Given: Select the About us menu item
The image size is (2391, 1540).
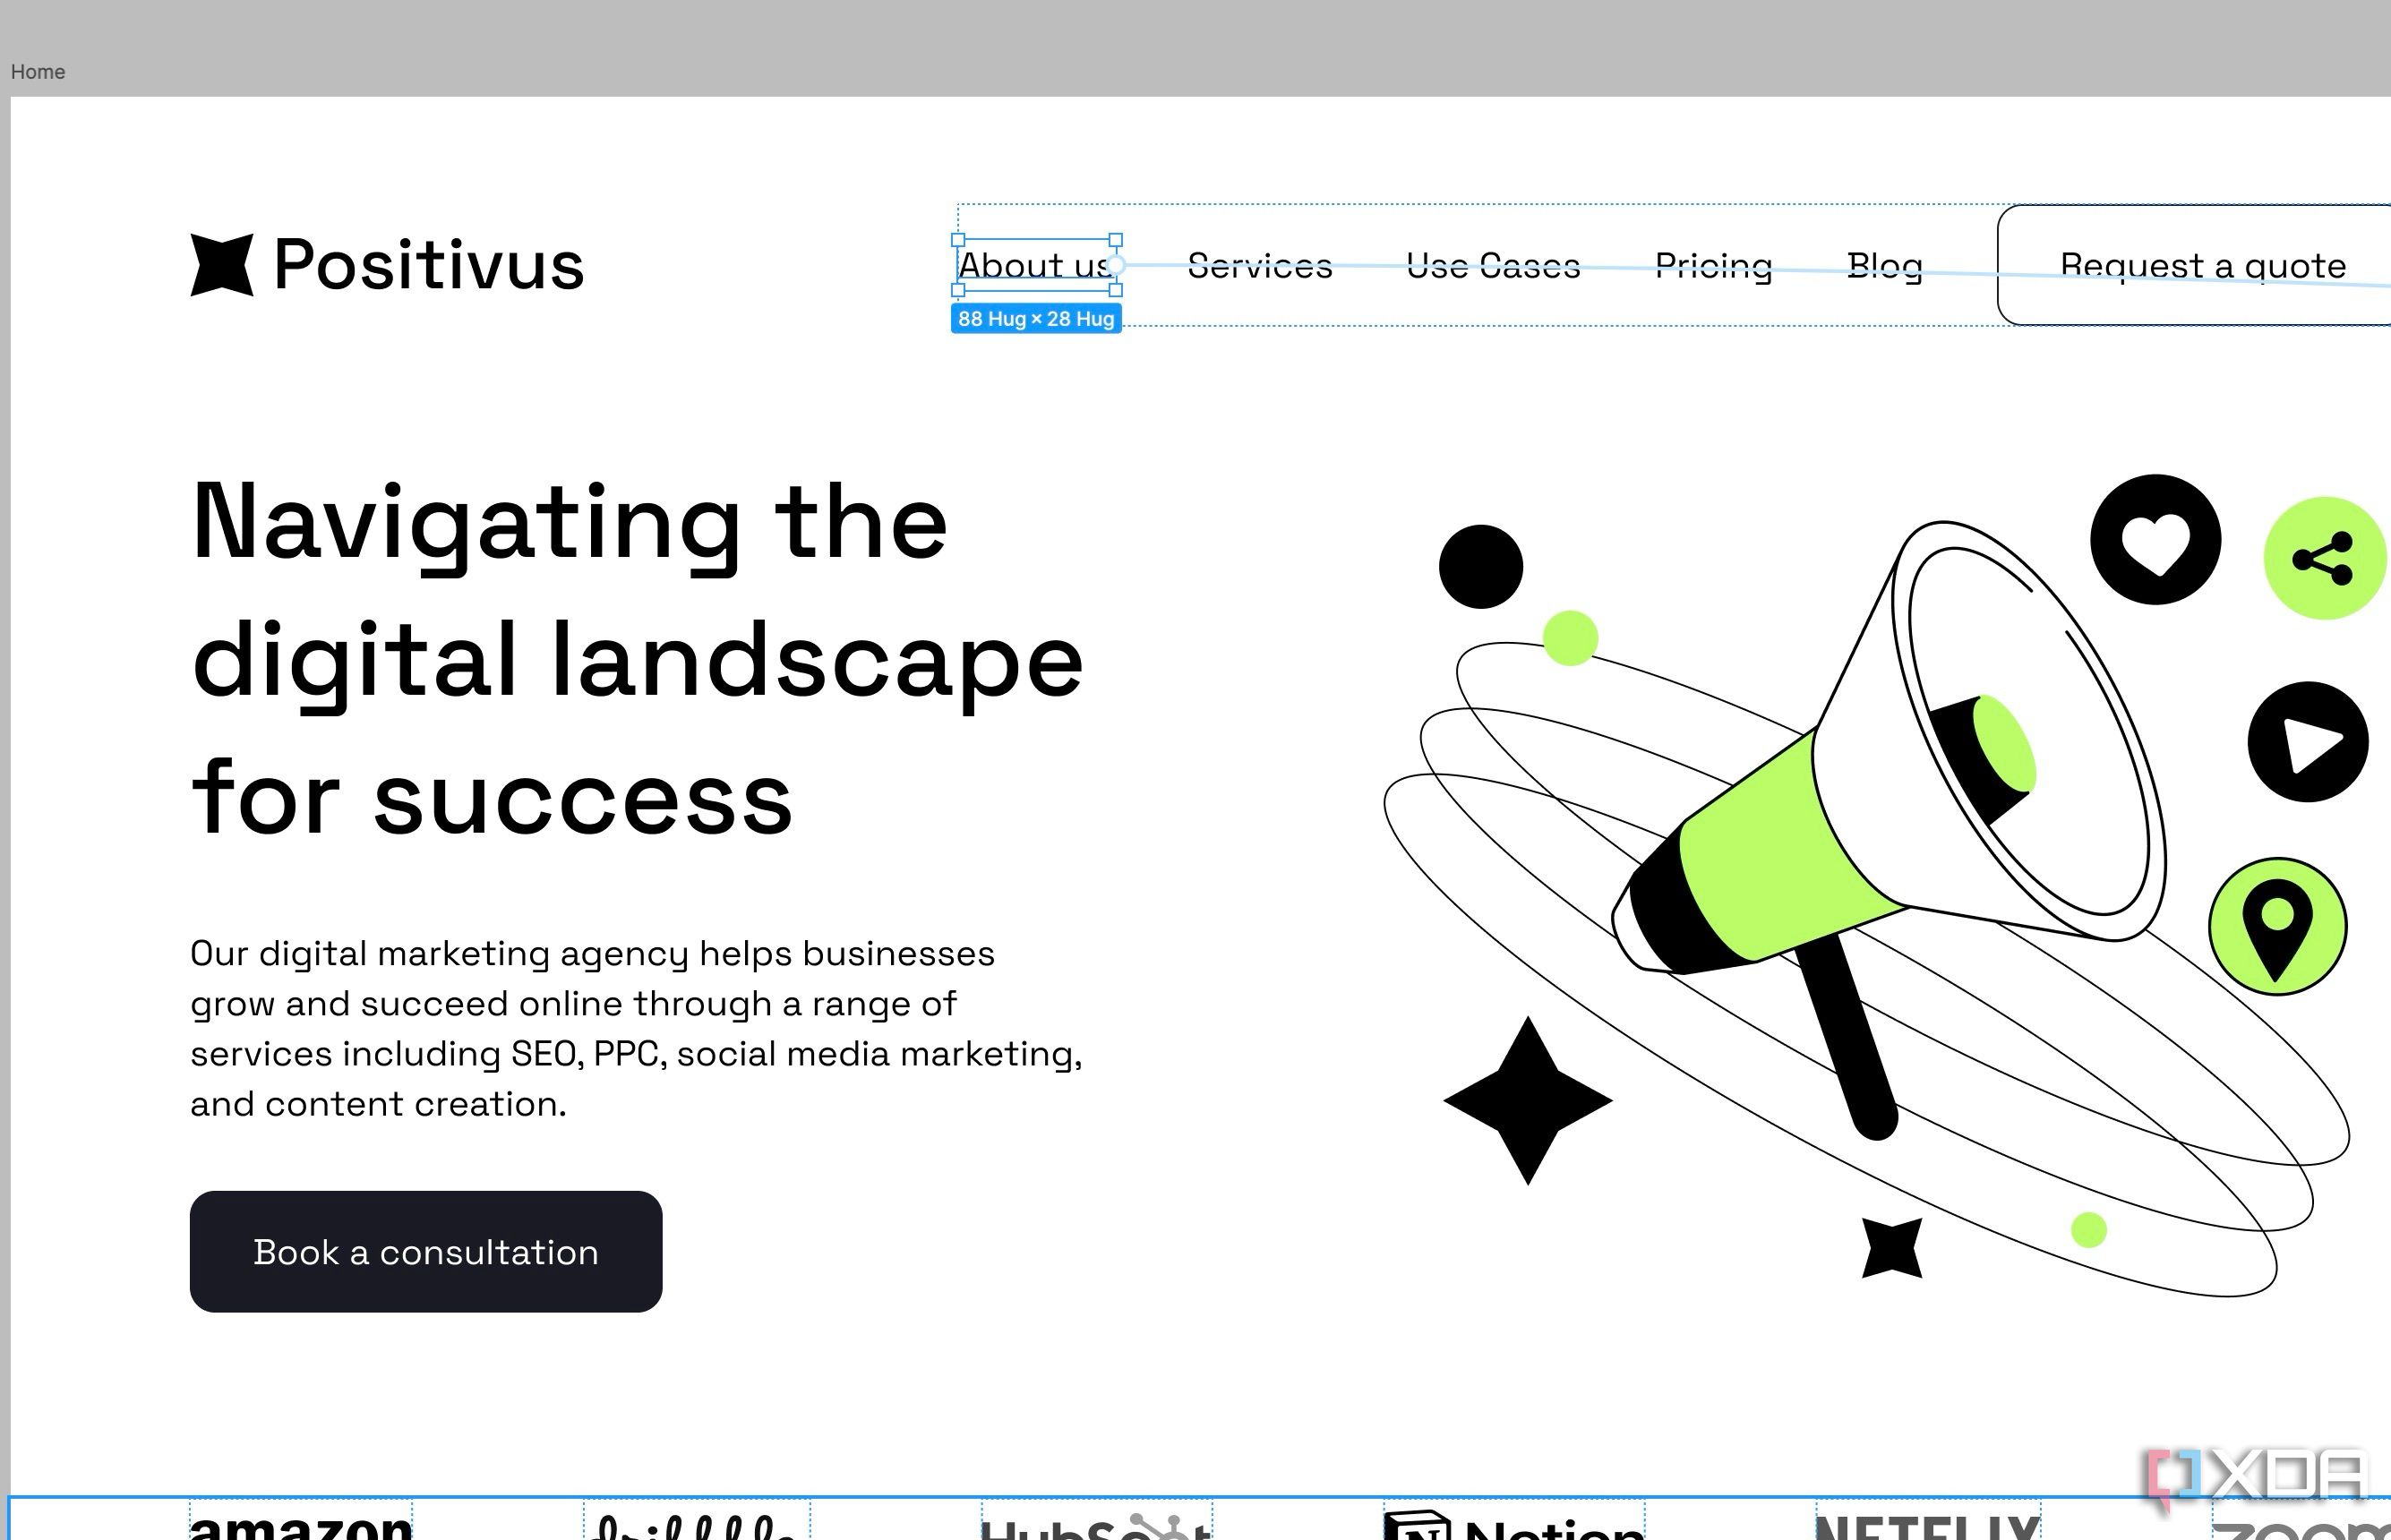Looking at the screenshot, I should coord(1035,263).
